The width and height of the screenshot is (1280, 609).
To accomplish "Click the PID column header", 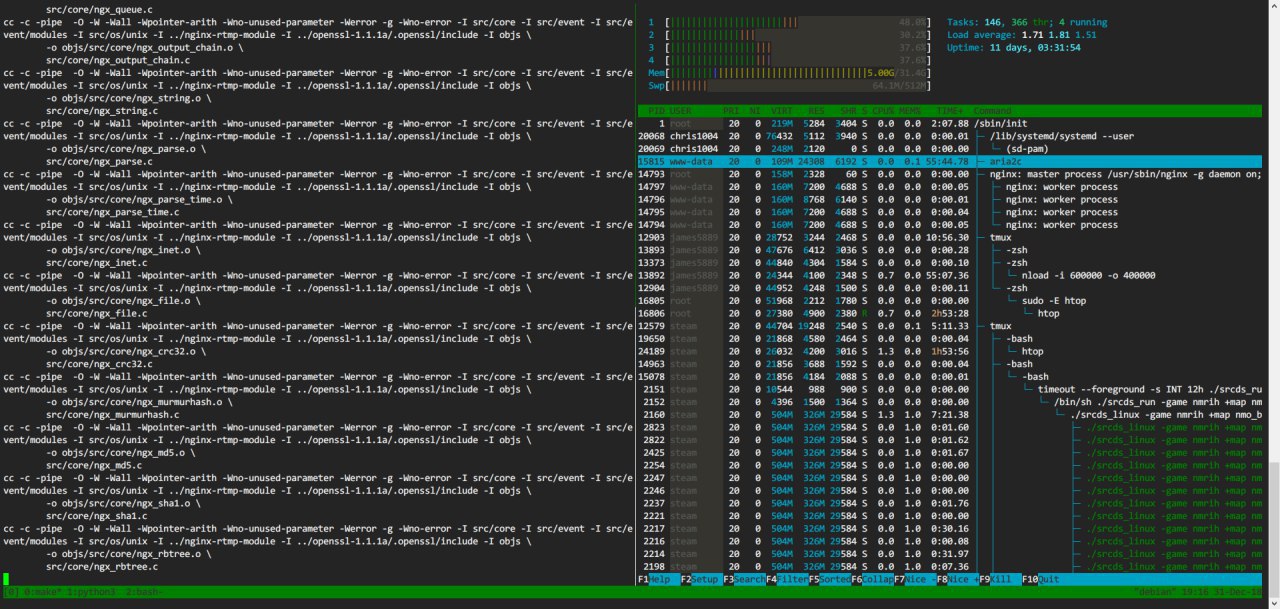I will 655,110.
